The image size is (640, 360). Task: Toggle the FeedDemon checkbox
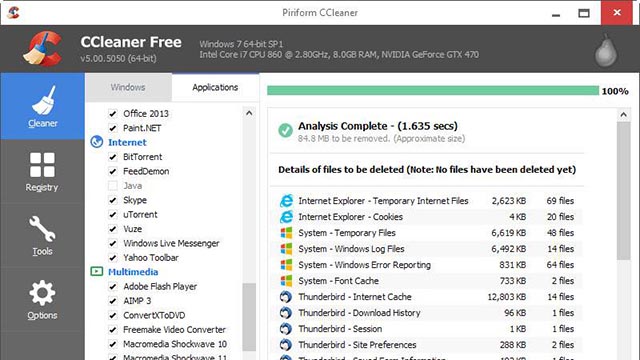[x=113, y=171]
